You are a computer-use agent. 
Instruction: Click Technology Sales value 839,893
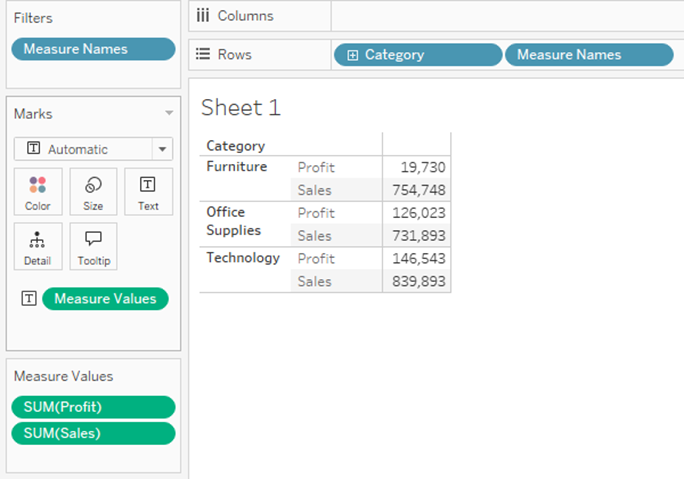pyautogui.click(x=419, y=281)
